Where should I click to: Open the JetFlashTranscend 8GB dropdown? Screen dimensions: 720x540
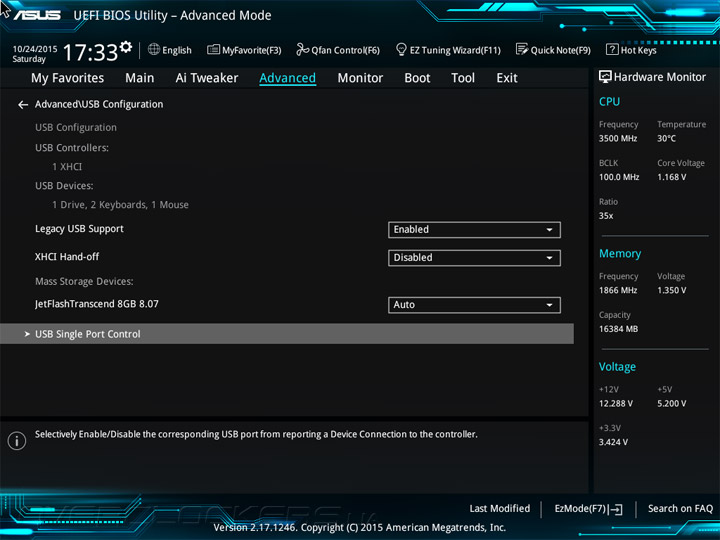(474, 305)
